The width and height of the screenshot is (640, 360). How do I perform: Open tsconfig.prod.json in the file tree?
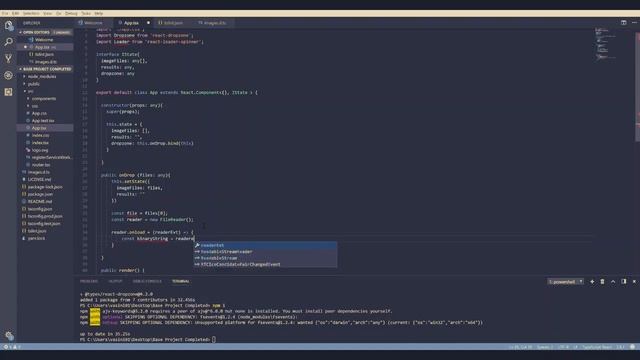45,216
